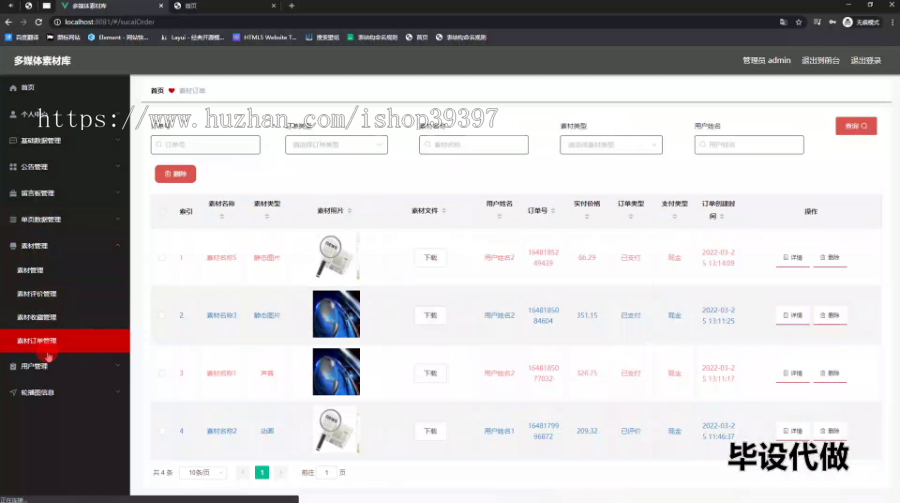
Task: Sort table by 订单号 column arrows
Action: click(x=553, y=211)
